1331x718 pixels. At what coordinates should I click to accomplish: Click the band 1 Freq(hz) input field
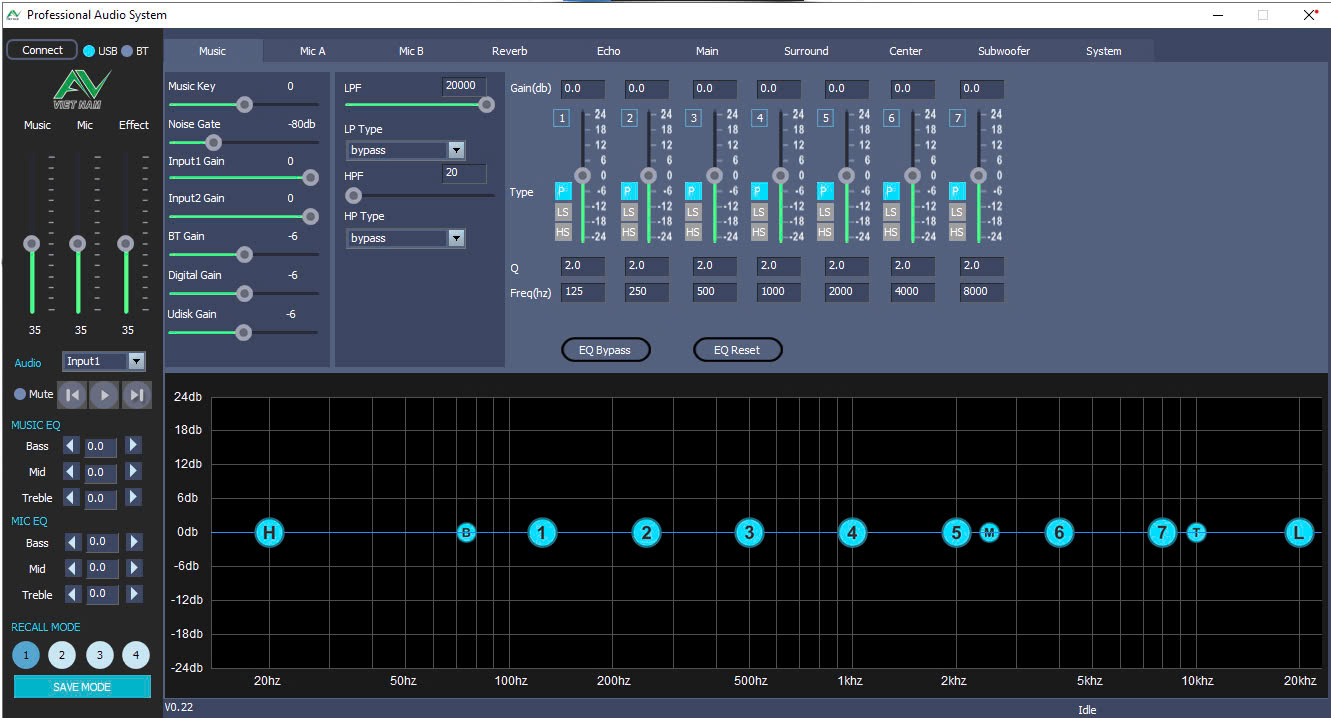coord(582,292)
